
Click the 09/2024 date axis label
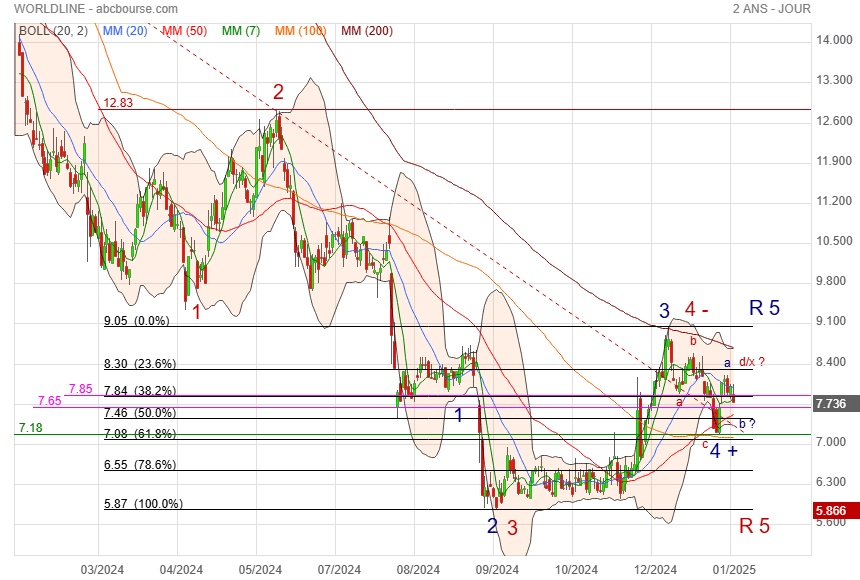pos(497,570)
